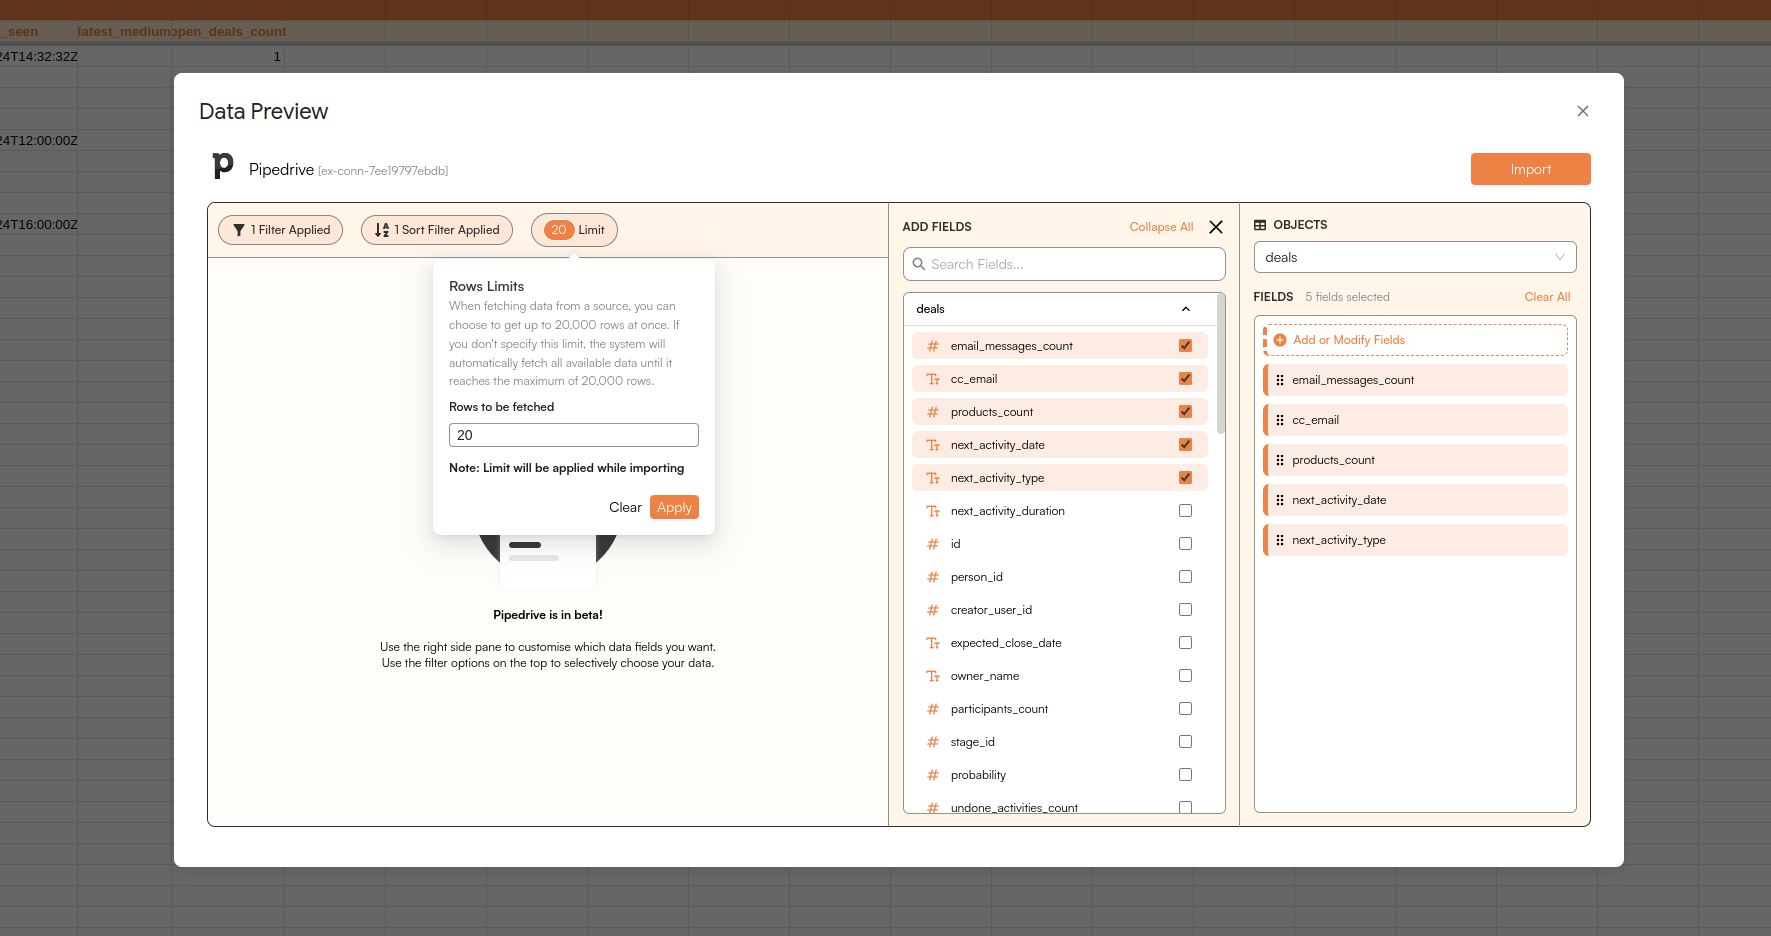Open 1 Sort Filter Applied options
The image size is (1771, 936).
[437, 230]
